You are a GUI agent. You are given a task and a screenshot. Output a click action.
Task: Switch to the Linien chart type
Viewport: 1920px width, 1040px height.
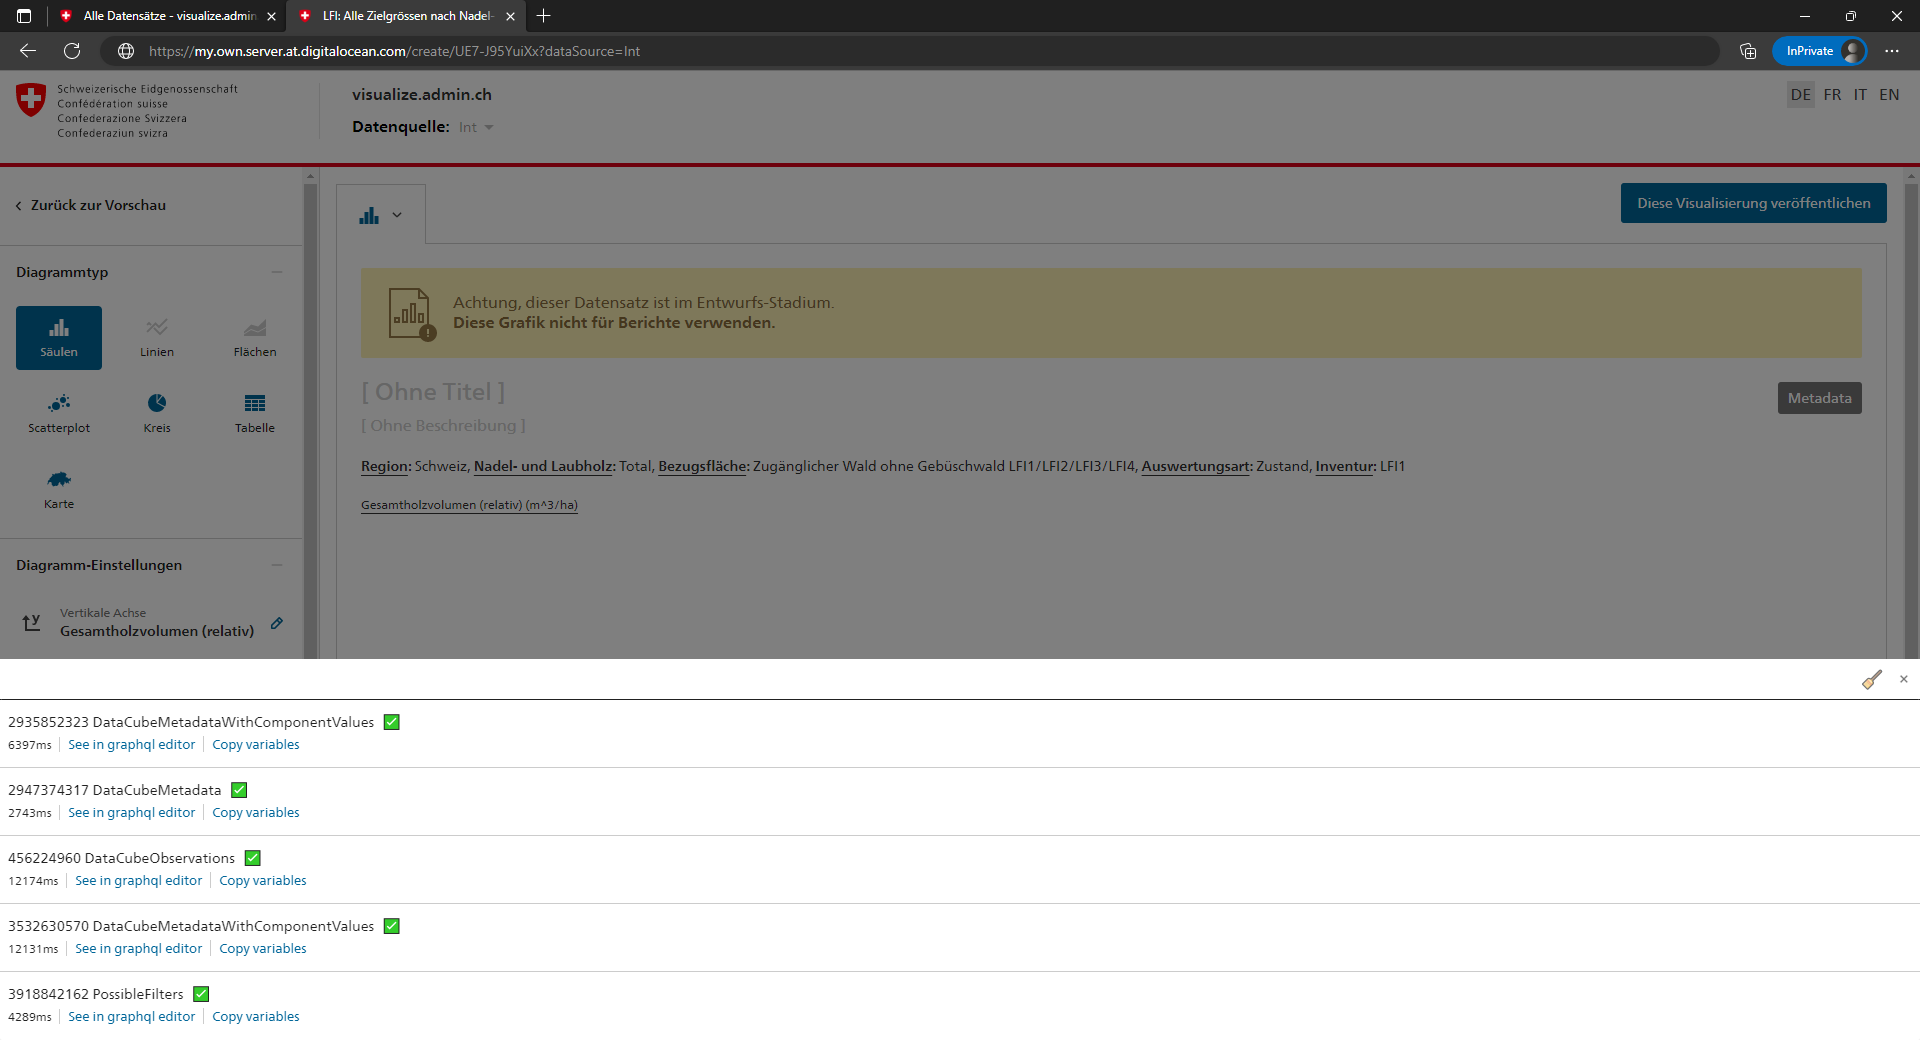point(157,337)
